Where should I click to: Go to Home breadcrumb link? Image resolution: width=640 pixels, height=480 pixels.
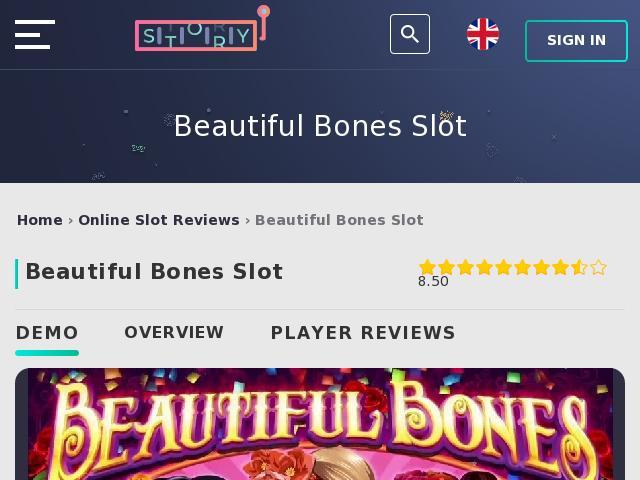click(x=40, y=220)
